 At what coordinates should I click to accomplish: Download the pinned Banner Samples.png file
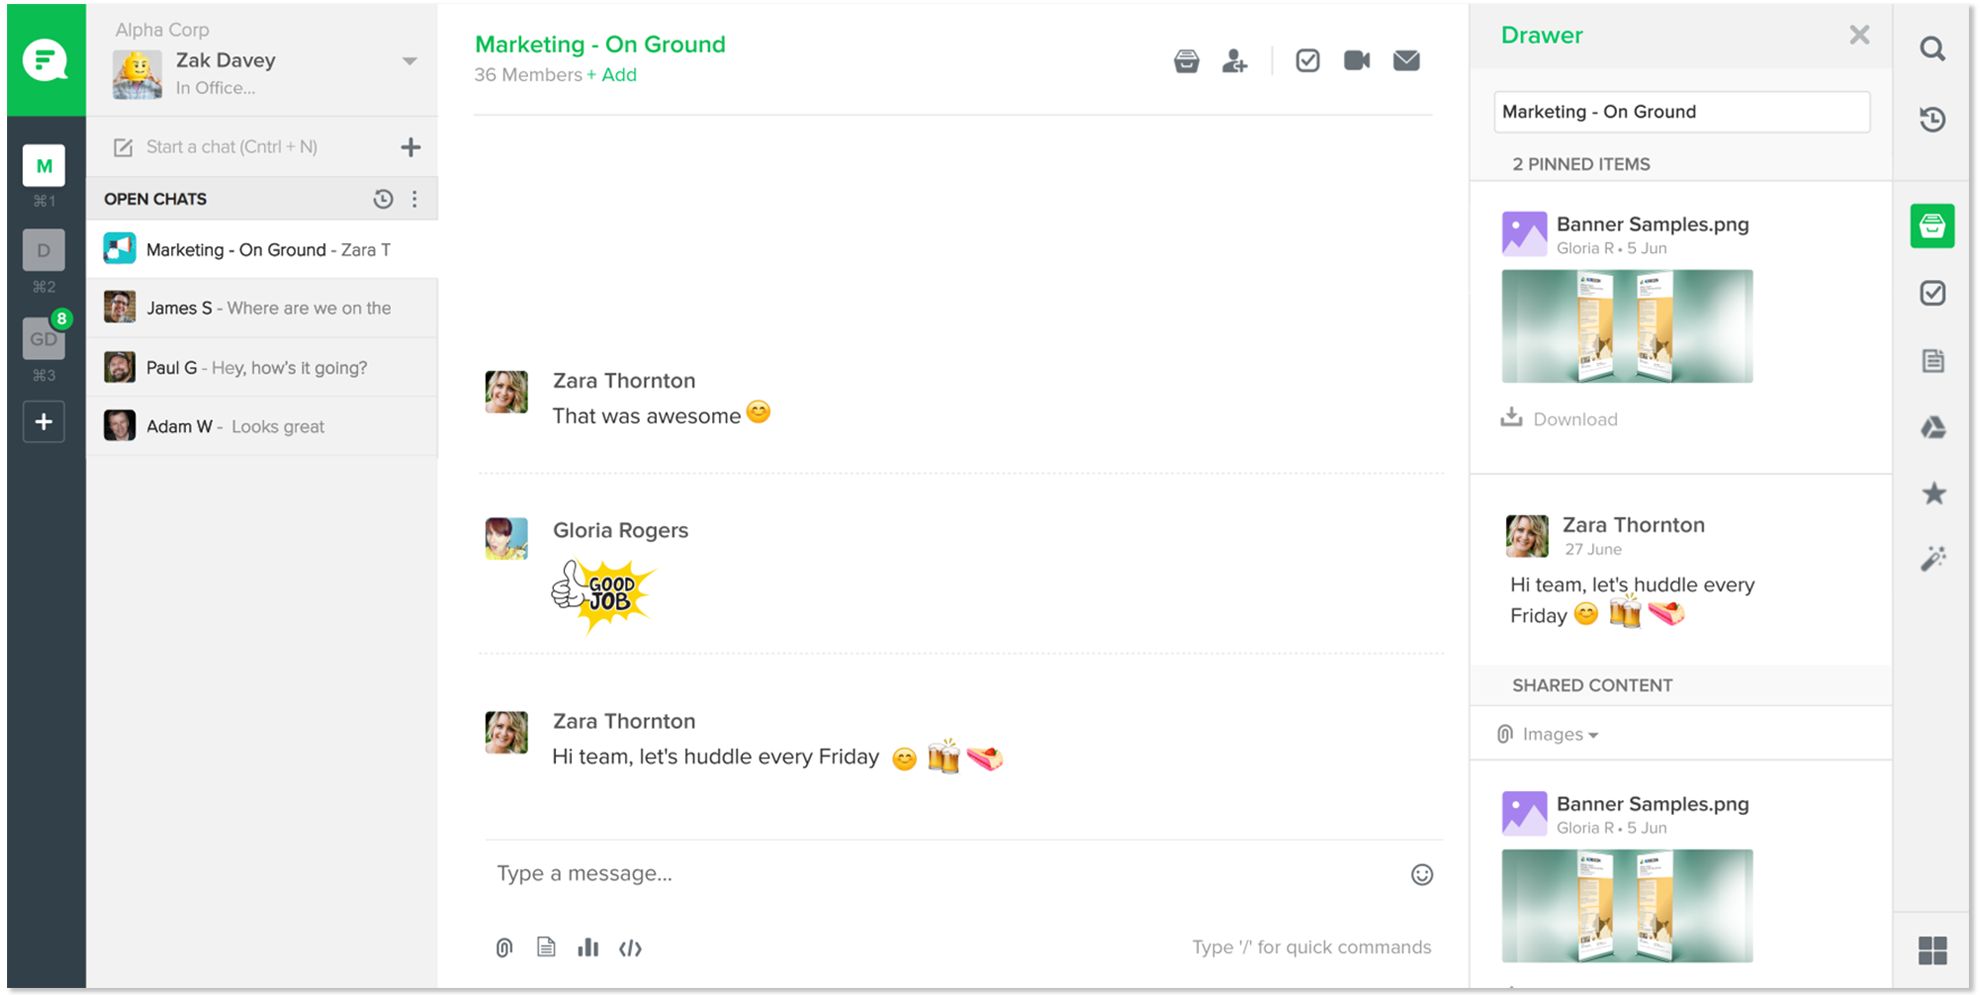click(x=1560, y=419)
